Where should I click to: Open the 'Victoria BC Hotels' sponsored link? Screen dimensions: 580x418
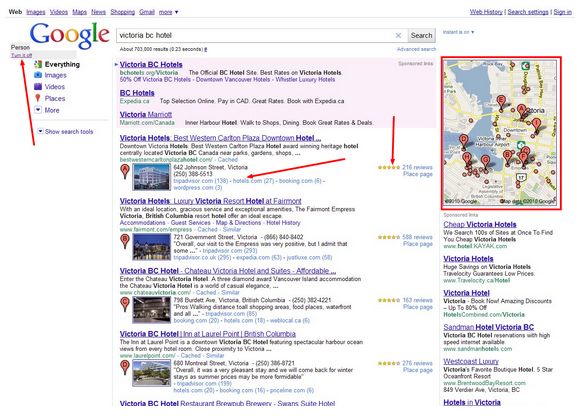151,64
